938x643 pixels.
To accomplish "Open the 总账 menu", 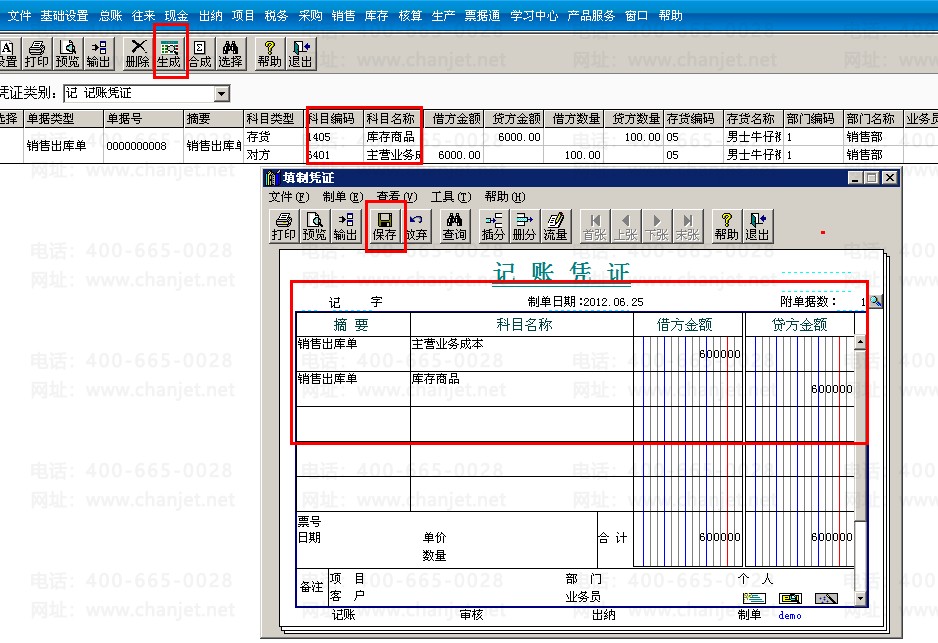I will tap(111, 16).
